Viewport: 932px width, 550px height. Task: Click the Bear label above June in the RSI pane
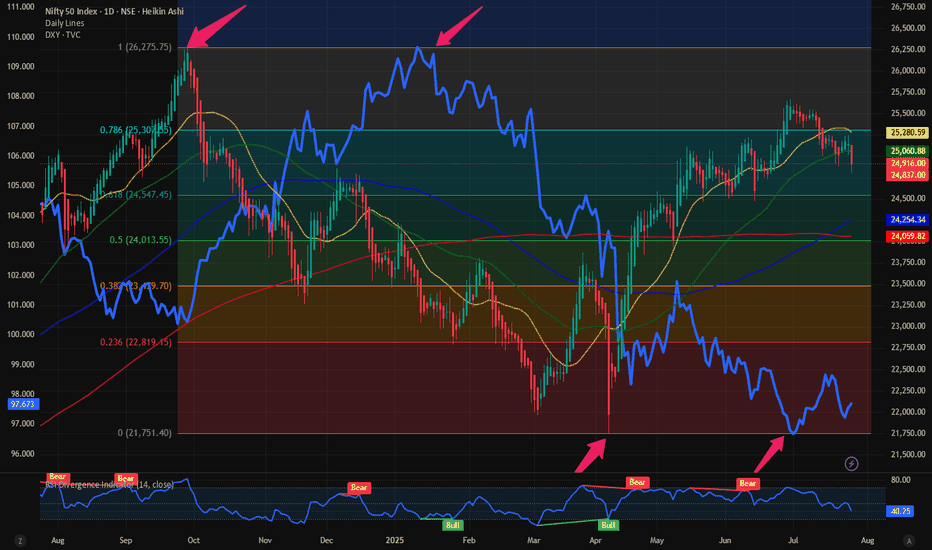click(x=748, y=483)
